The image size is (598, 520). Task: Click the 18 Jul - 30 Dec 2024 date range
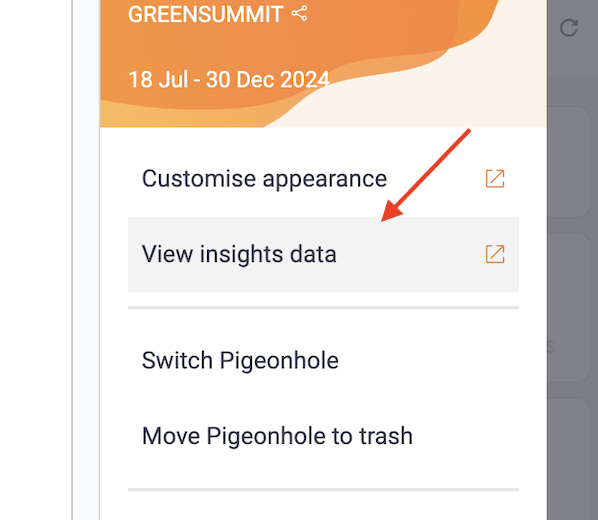point(229,80)
